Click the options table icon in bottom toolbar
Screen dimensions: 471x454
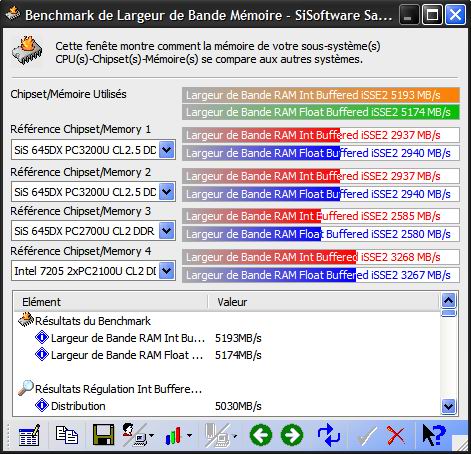coord(29,435)
